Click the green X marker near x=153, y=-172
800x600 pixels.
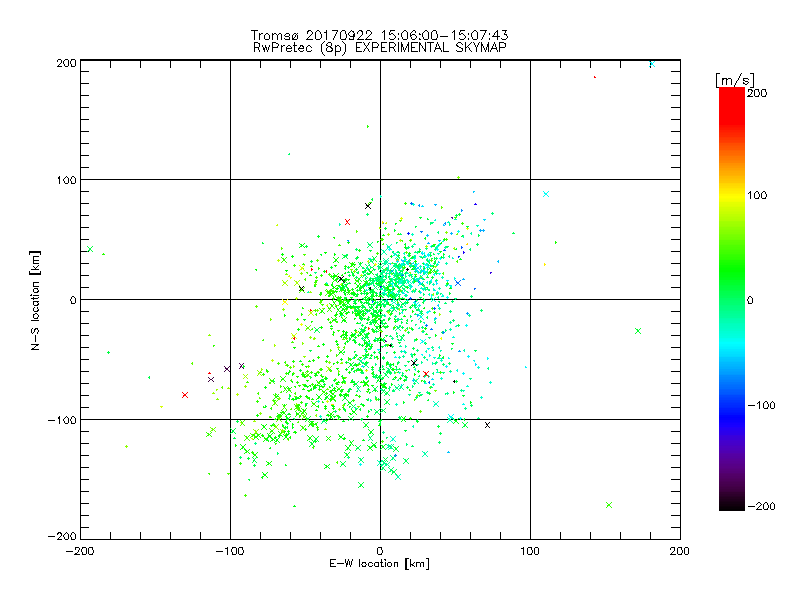[x=609, y=505]
